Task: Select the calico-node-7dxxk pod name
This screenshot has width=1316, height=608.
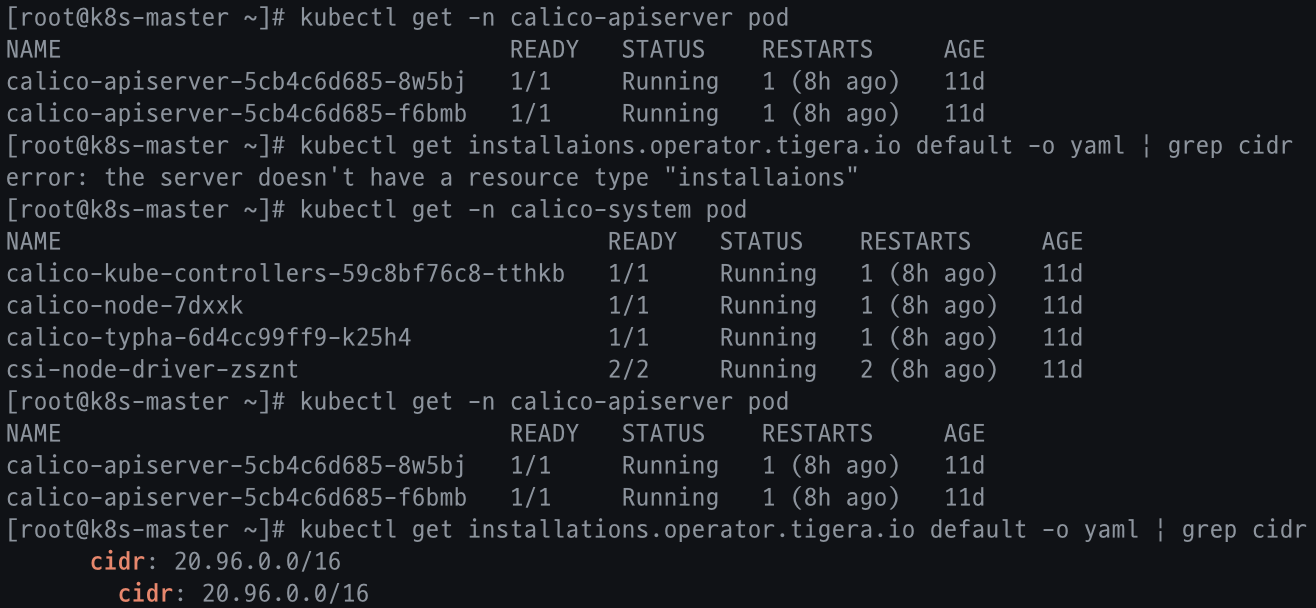Action: pos(124,306)
